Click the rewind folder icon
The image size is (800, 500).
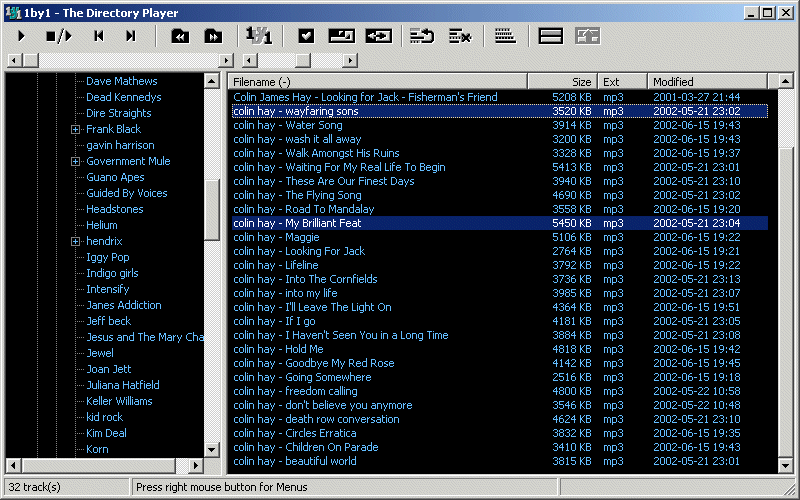[x=180, y=36]
